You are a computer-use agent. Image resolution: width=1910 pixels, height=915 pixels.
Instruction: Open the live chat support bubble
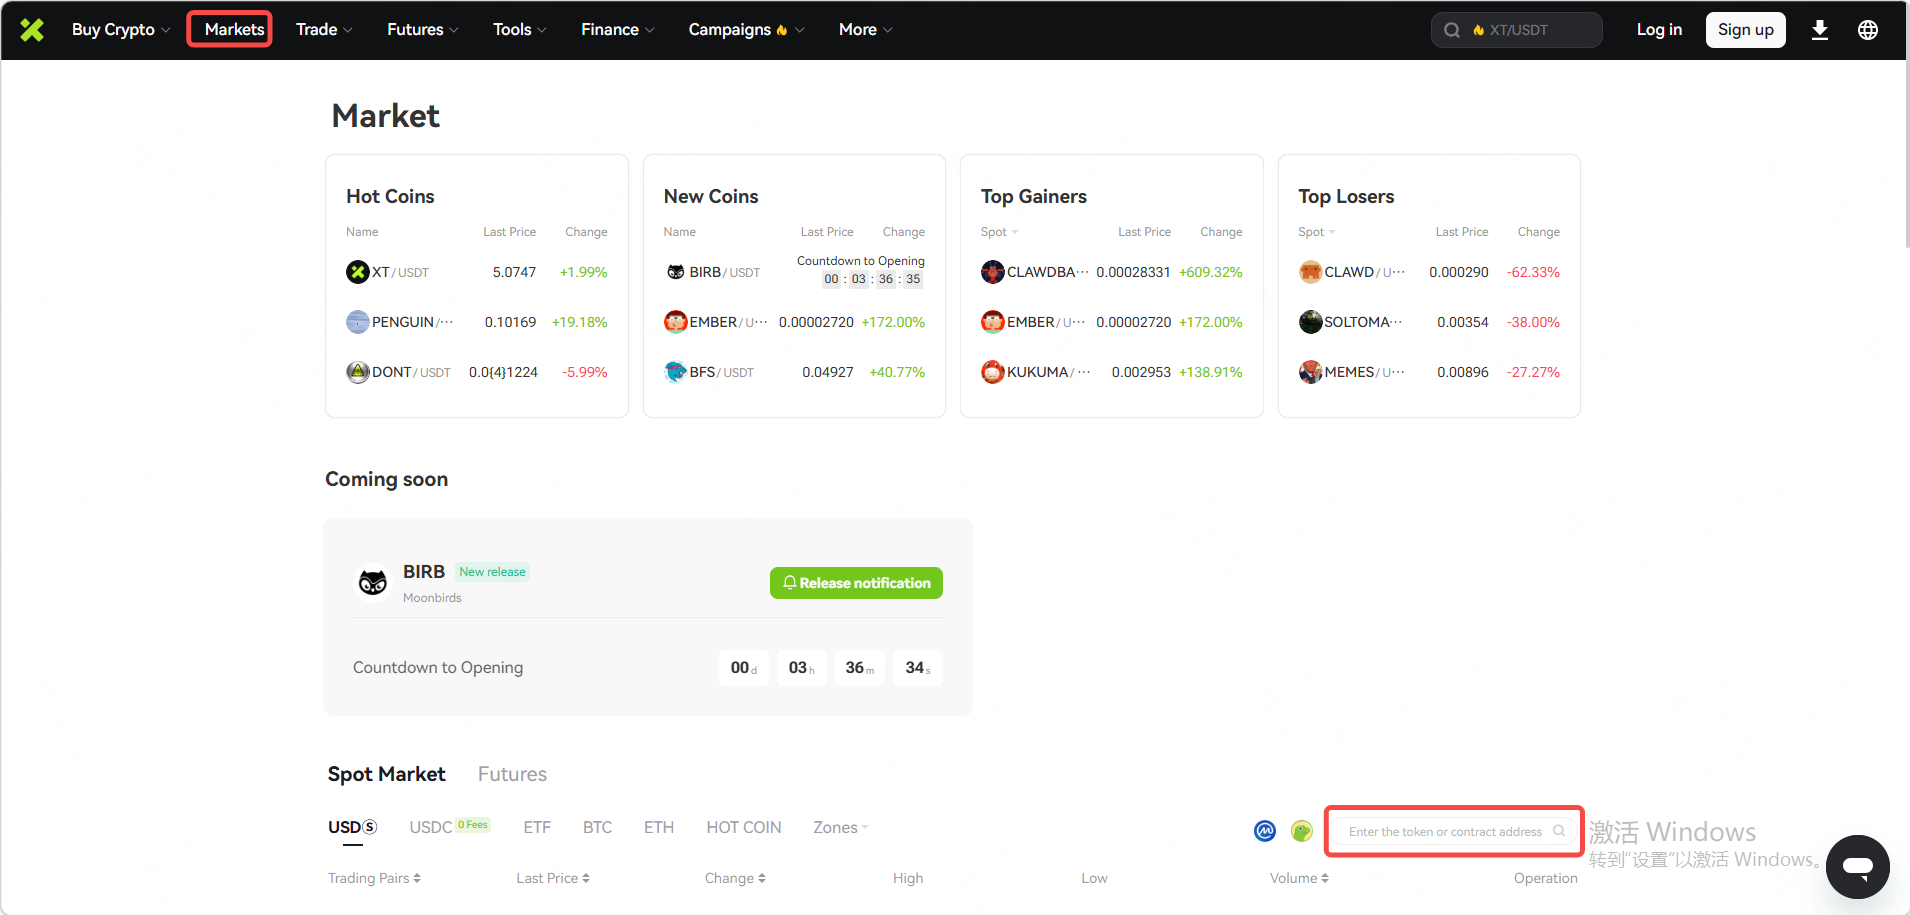(1857, 866)
